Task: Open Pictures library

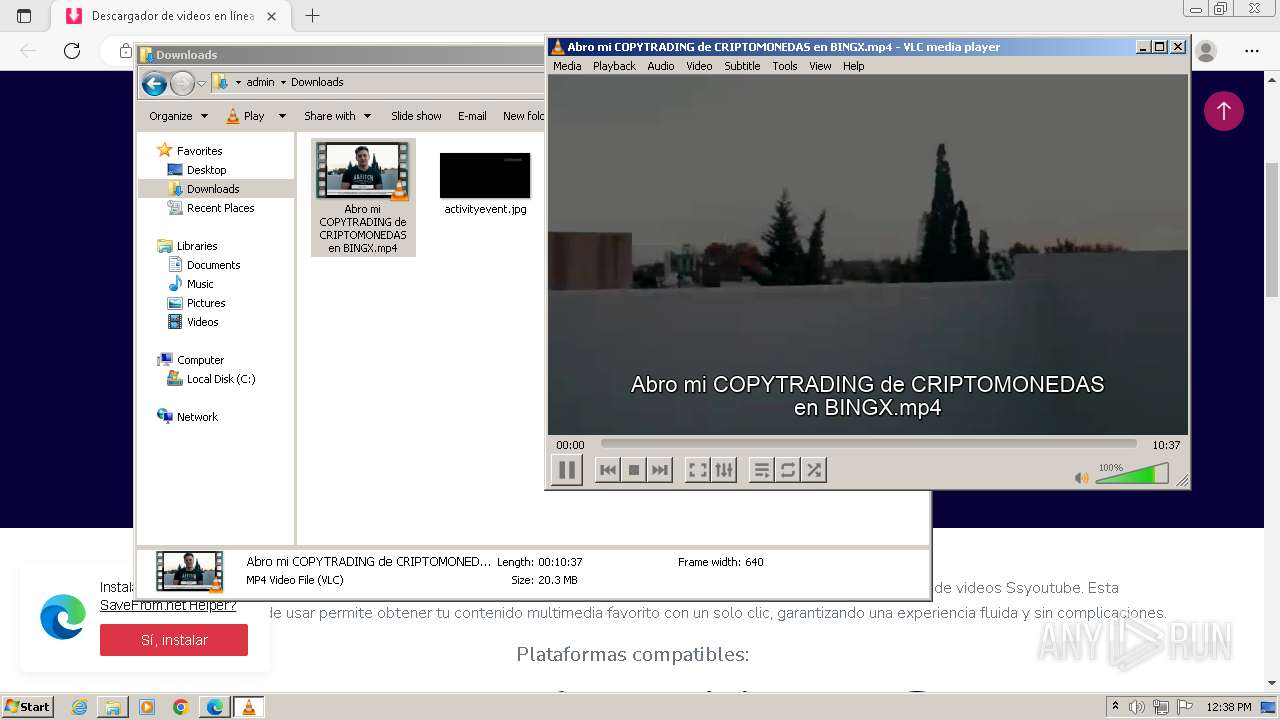Action: pyautogui.click(x=206, y=303)
